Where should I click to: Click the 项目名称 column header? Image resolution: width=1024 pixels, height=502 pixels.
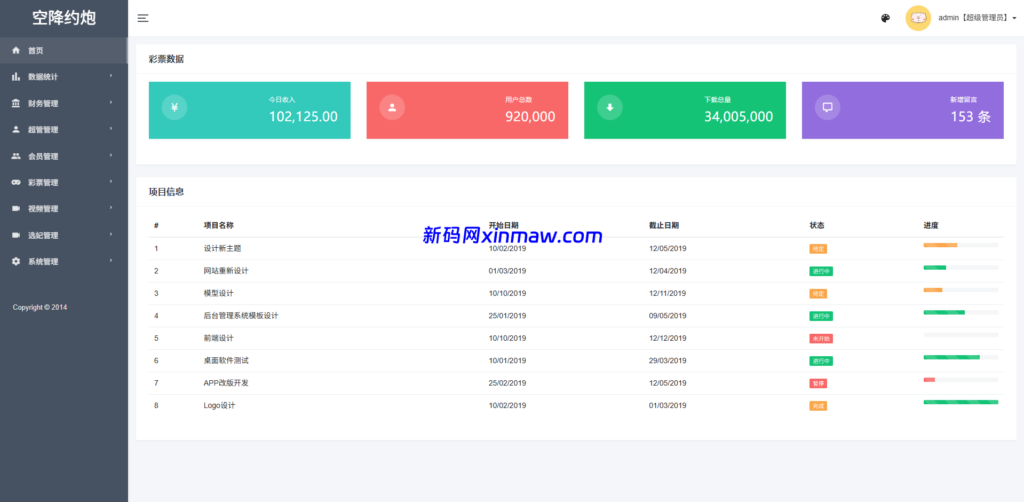point(219,225)
